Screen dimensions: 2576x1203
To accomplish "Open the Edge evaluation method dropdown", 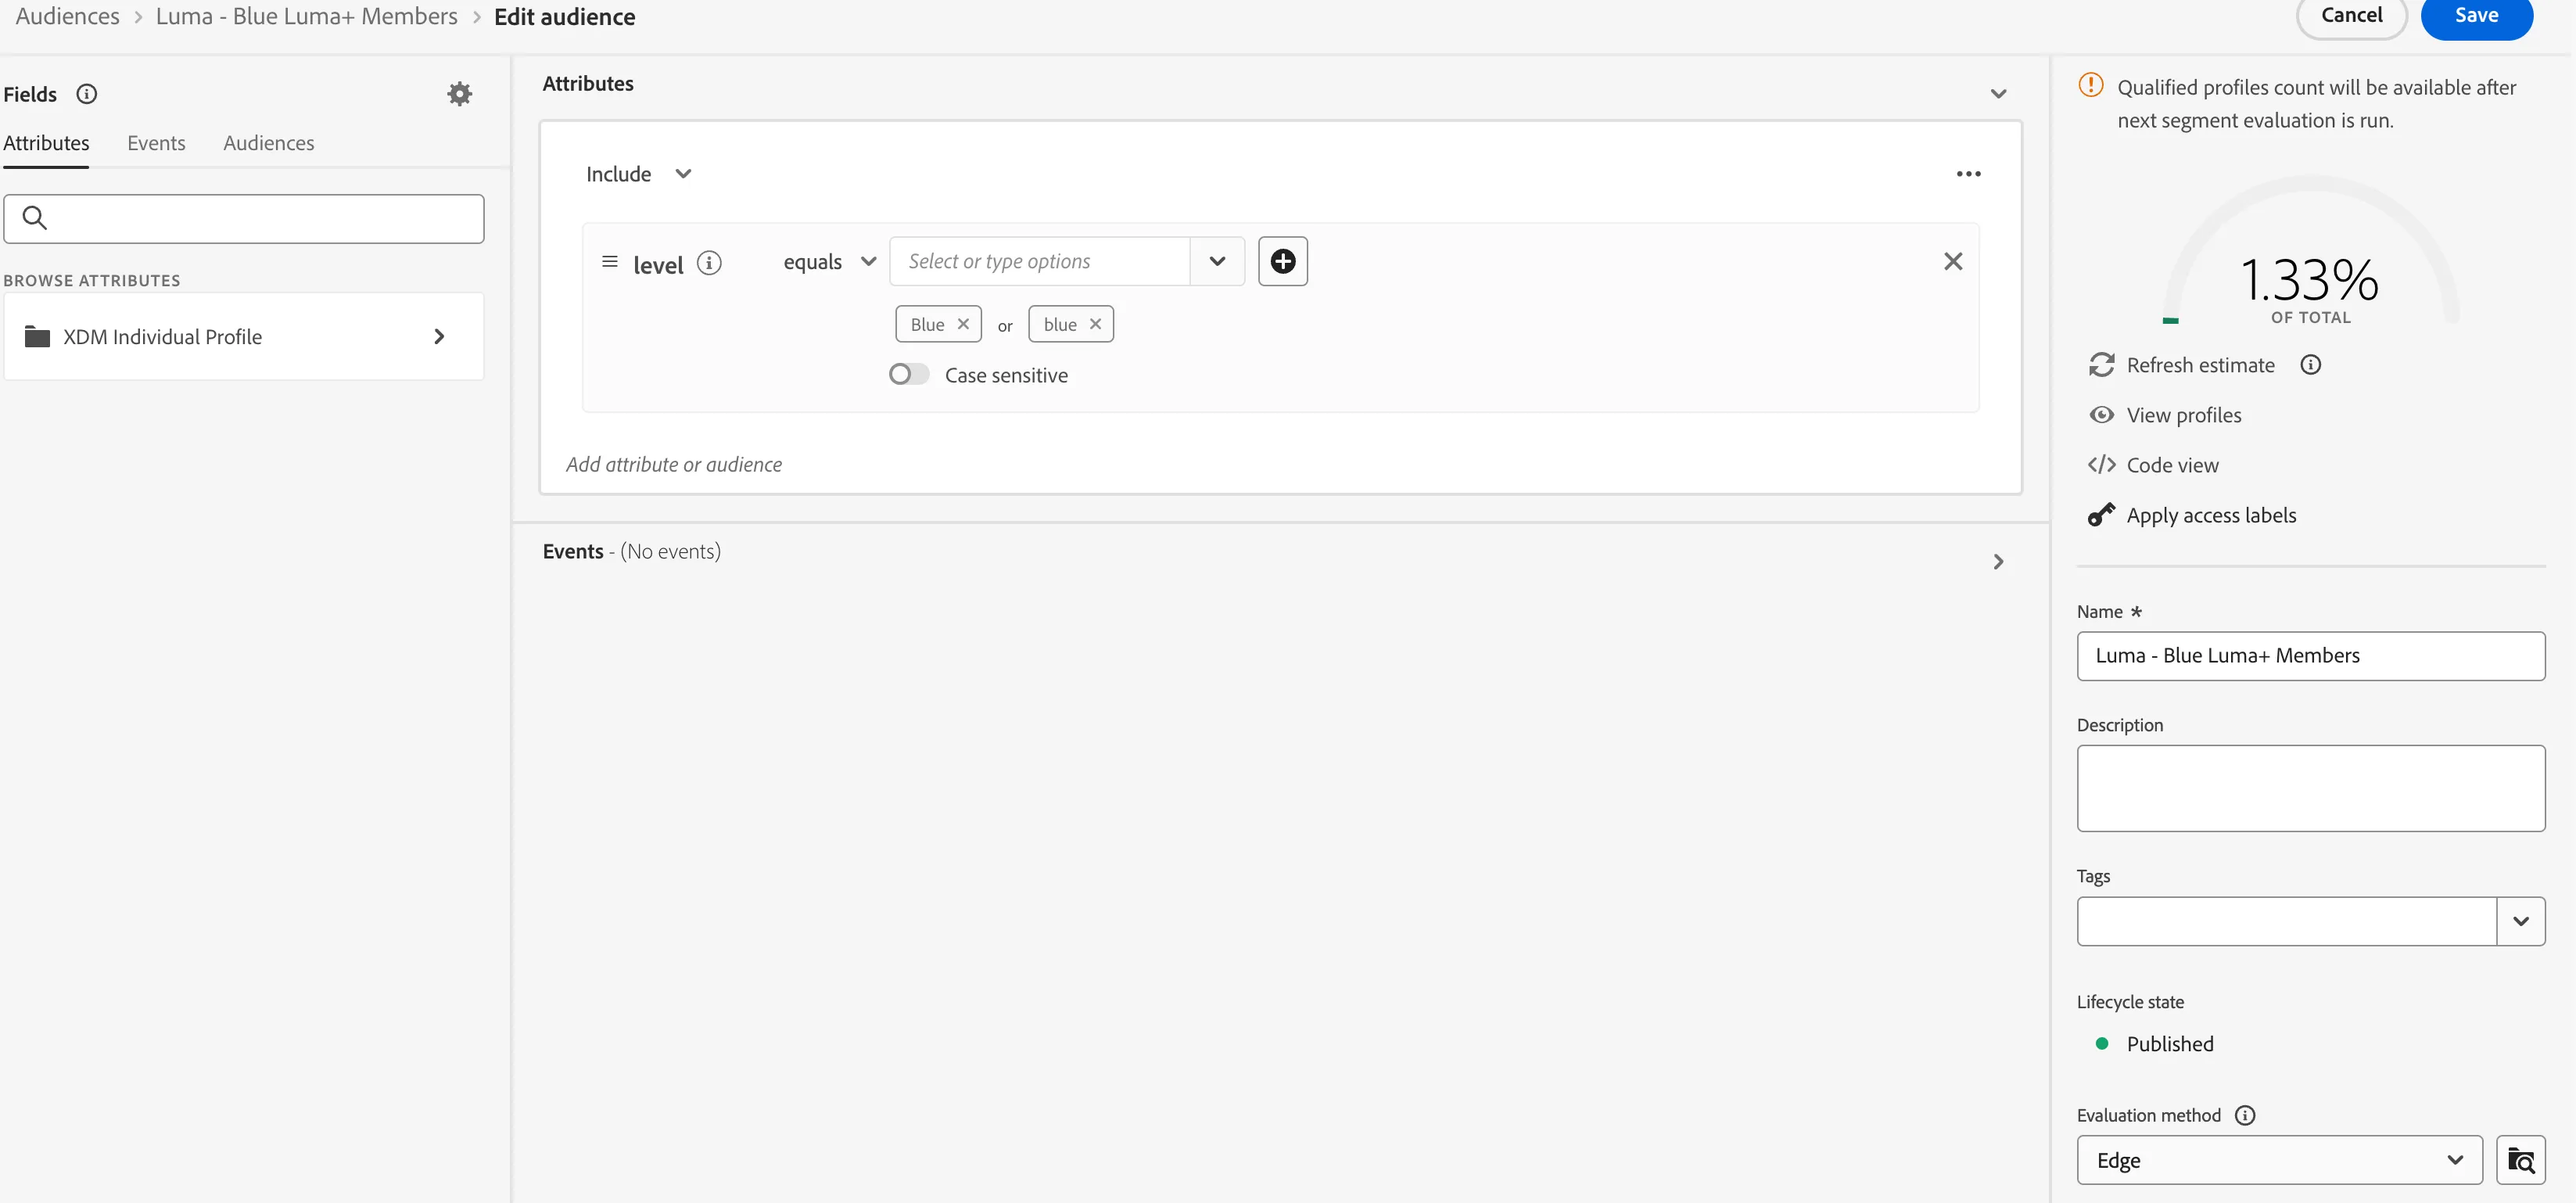I will point(2279,1160).
